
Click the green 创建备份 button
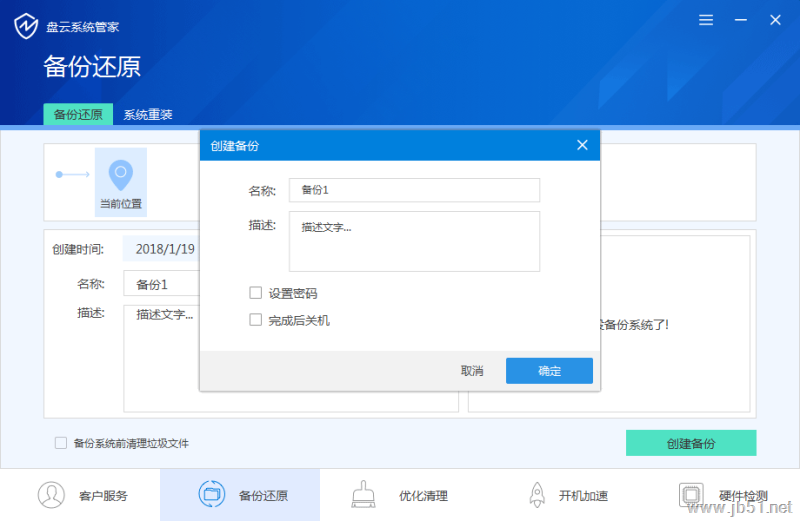tap(691, 443)
